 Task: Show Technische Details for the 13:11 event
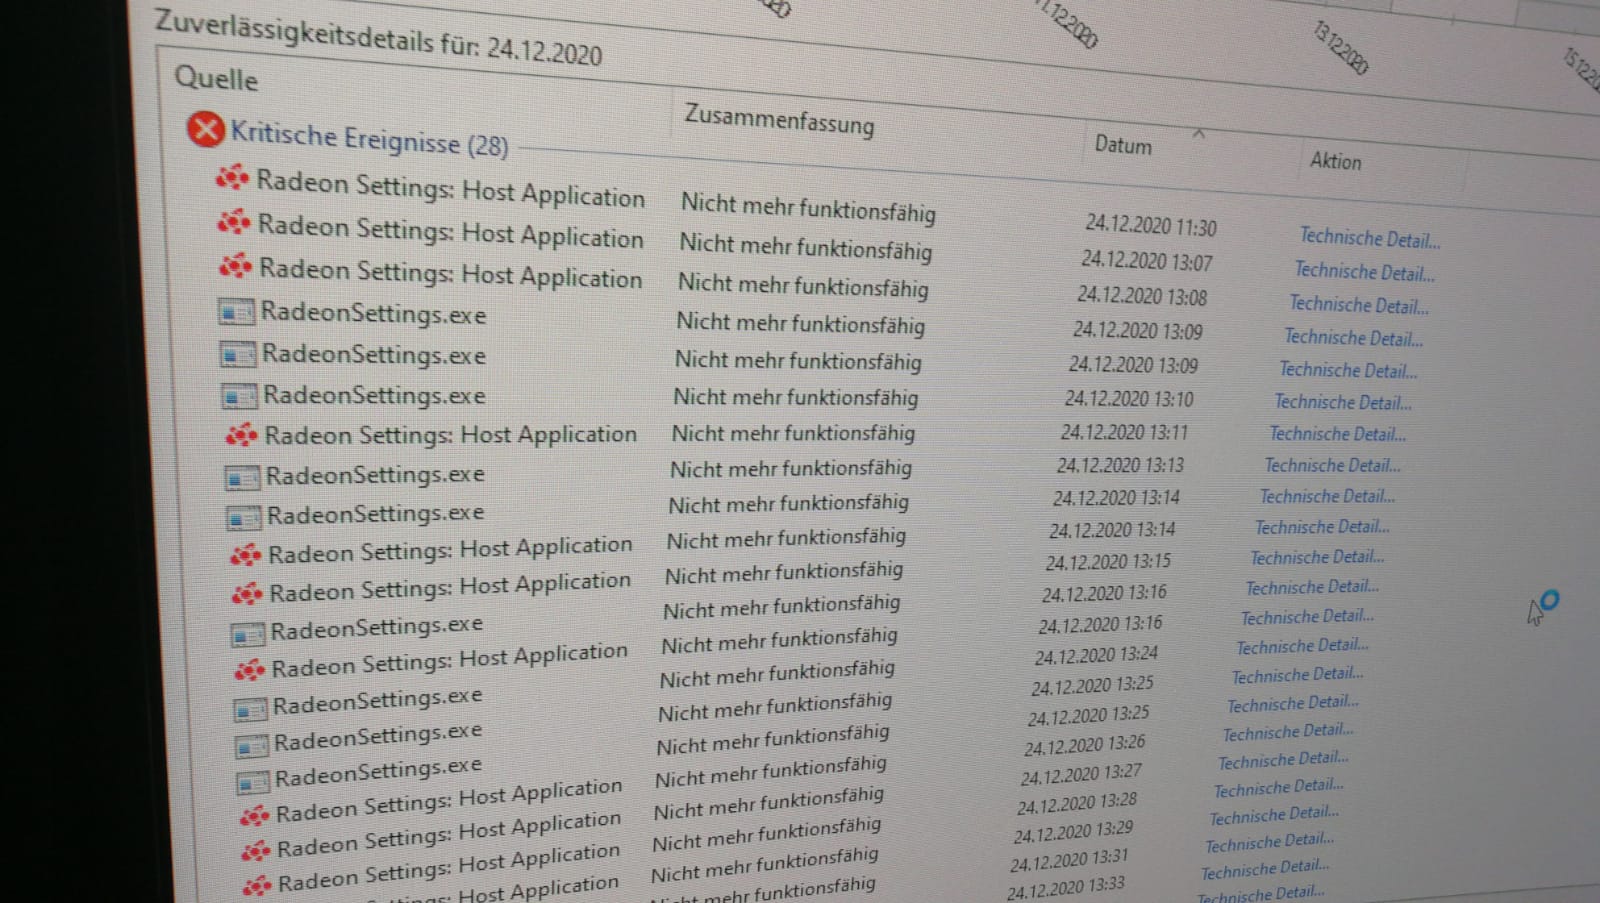tap(1338, 433)
